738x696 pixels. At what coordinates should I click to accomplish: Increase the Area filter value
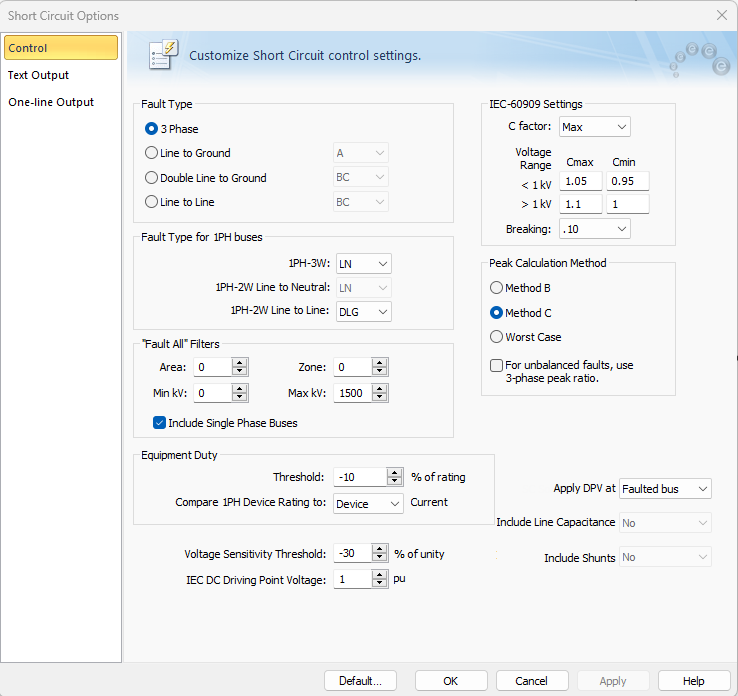(240, 362)
